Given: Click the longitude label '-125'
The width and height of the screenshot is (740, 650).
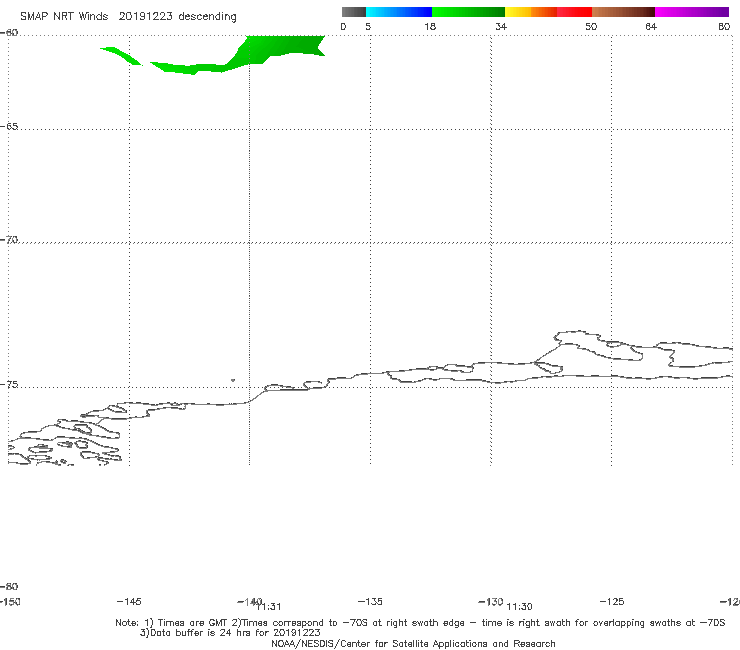Looking at the screenshot, I should pyautogui.click(x=612, y=601).
